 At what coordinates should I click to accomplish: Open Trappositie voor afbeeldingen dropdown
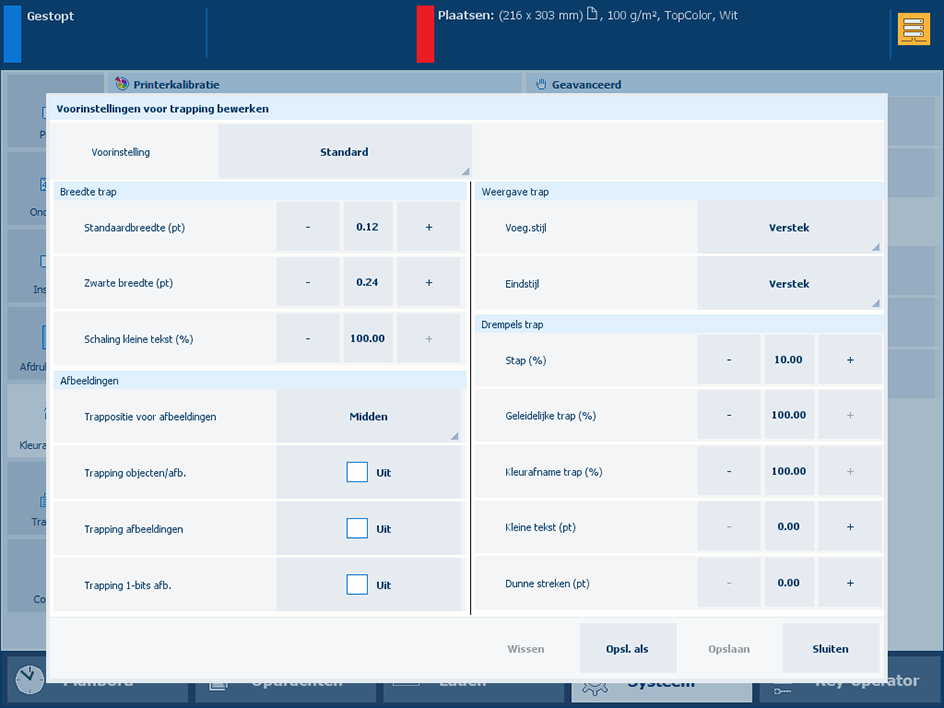tap(368, 417)
